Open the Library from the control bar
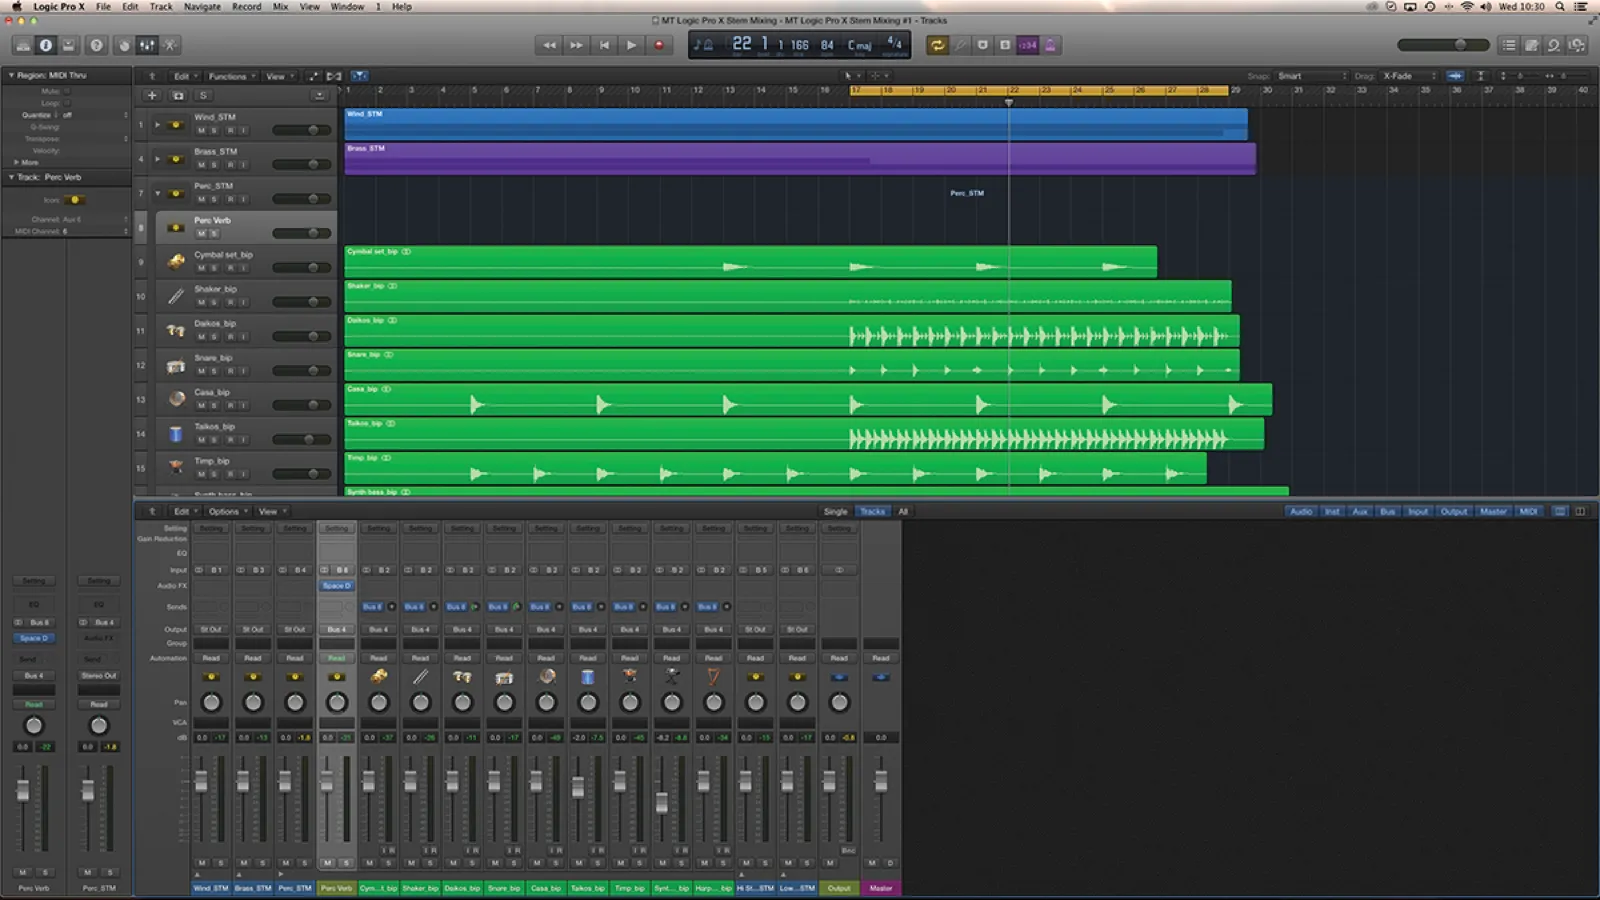This screenshot has height=900, width=1600. pyautogui.click(x=22, y=45)
